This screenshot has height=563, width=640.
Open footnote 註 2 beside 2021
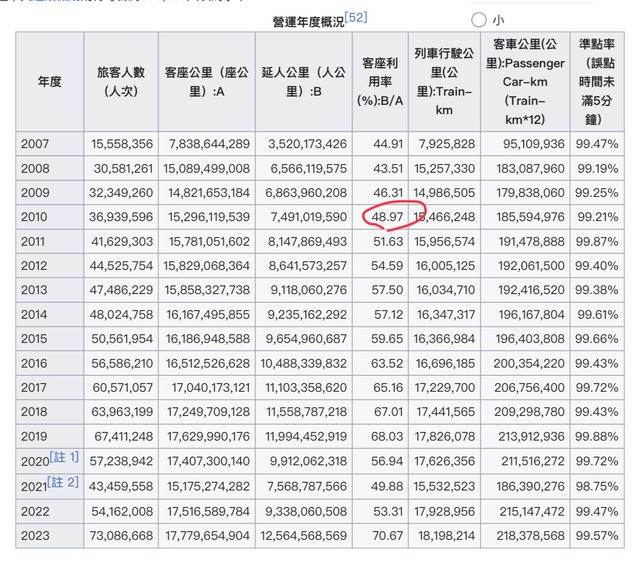point(62,481)
